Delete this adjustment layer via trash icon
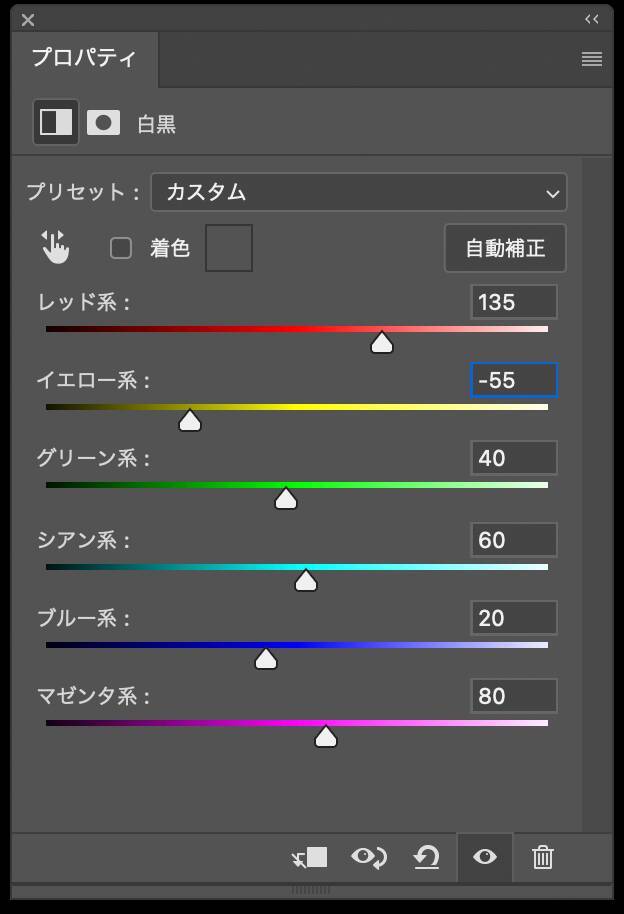624x914 pixels. 542,857
